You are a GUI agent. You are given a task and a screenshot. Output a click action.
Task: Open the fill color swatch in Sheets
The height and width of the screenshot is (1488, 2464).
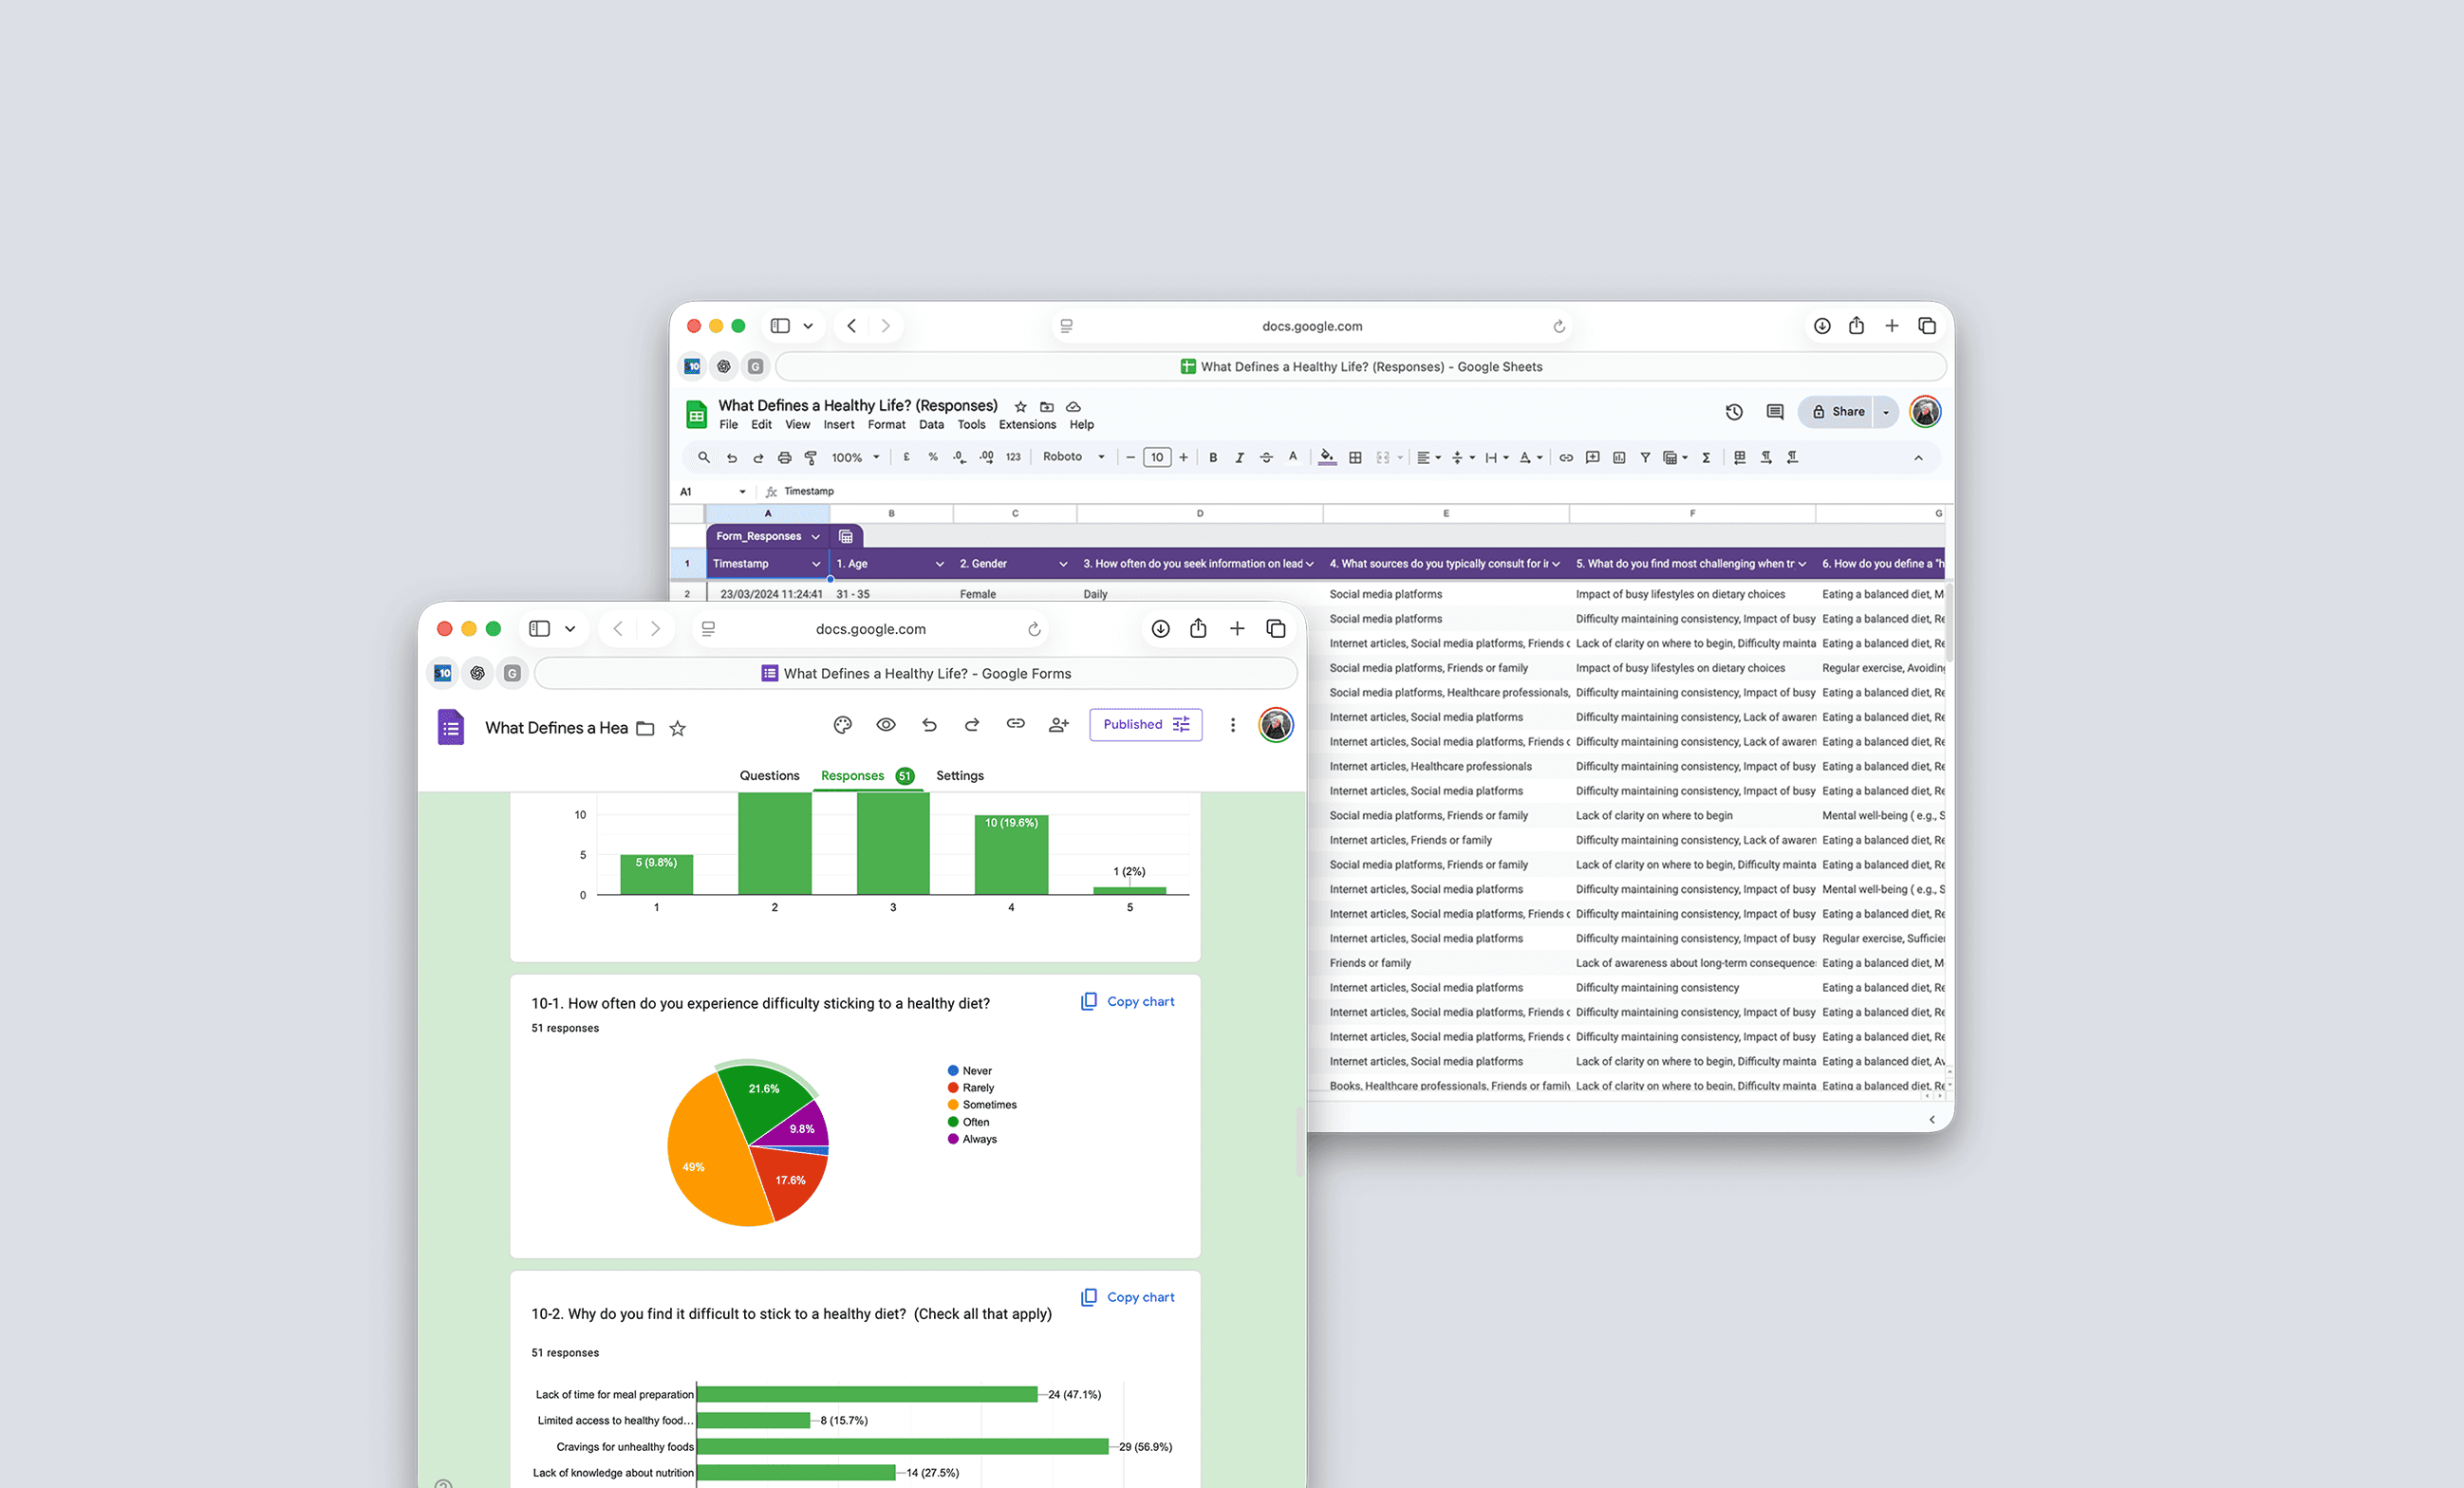point(1326,457)
